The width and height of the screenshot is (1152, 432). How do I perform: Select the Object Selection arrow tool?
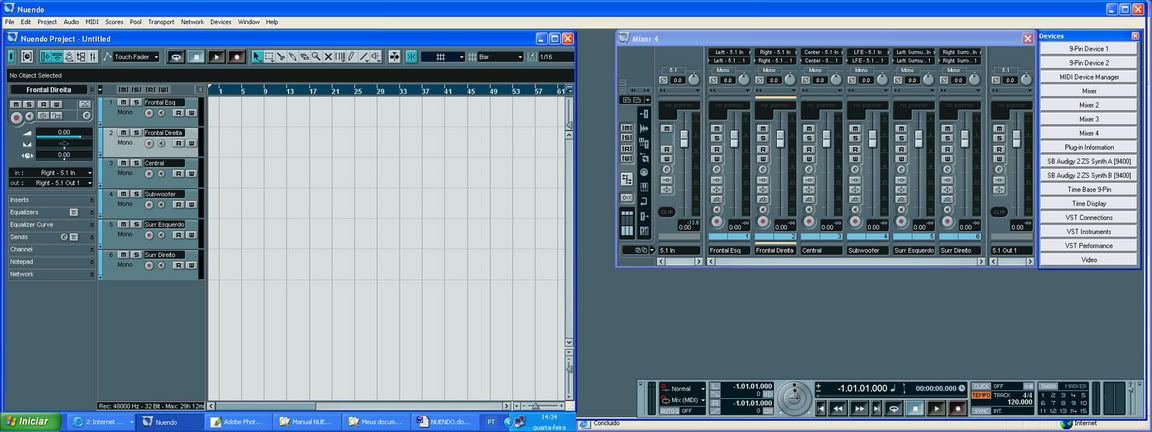click(x=256, y=57)
